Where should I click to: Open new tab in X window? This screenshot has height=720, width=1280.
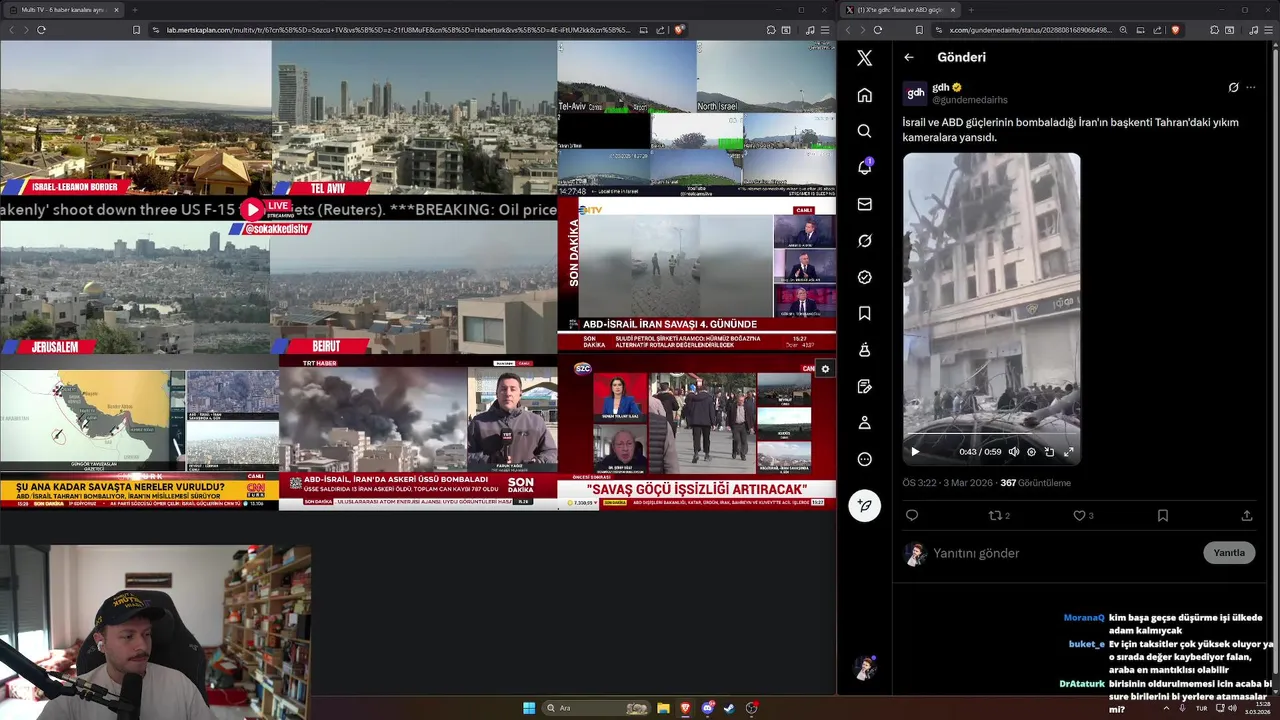pyautogui.click(x=970, y=10)
